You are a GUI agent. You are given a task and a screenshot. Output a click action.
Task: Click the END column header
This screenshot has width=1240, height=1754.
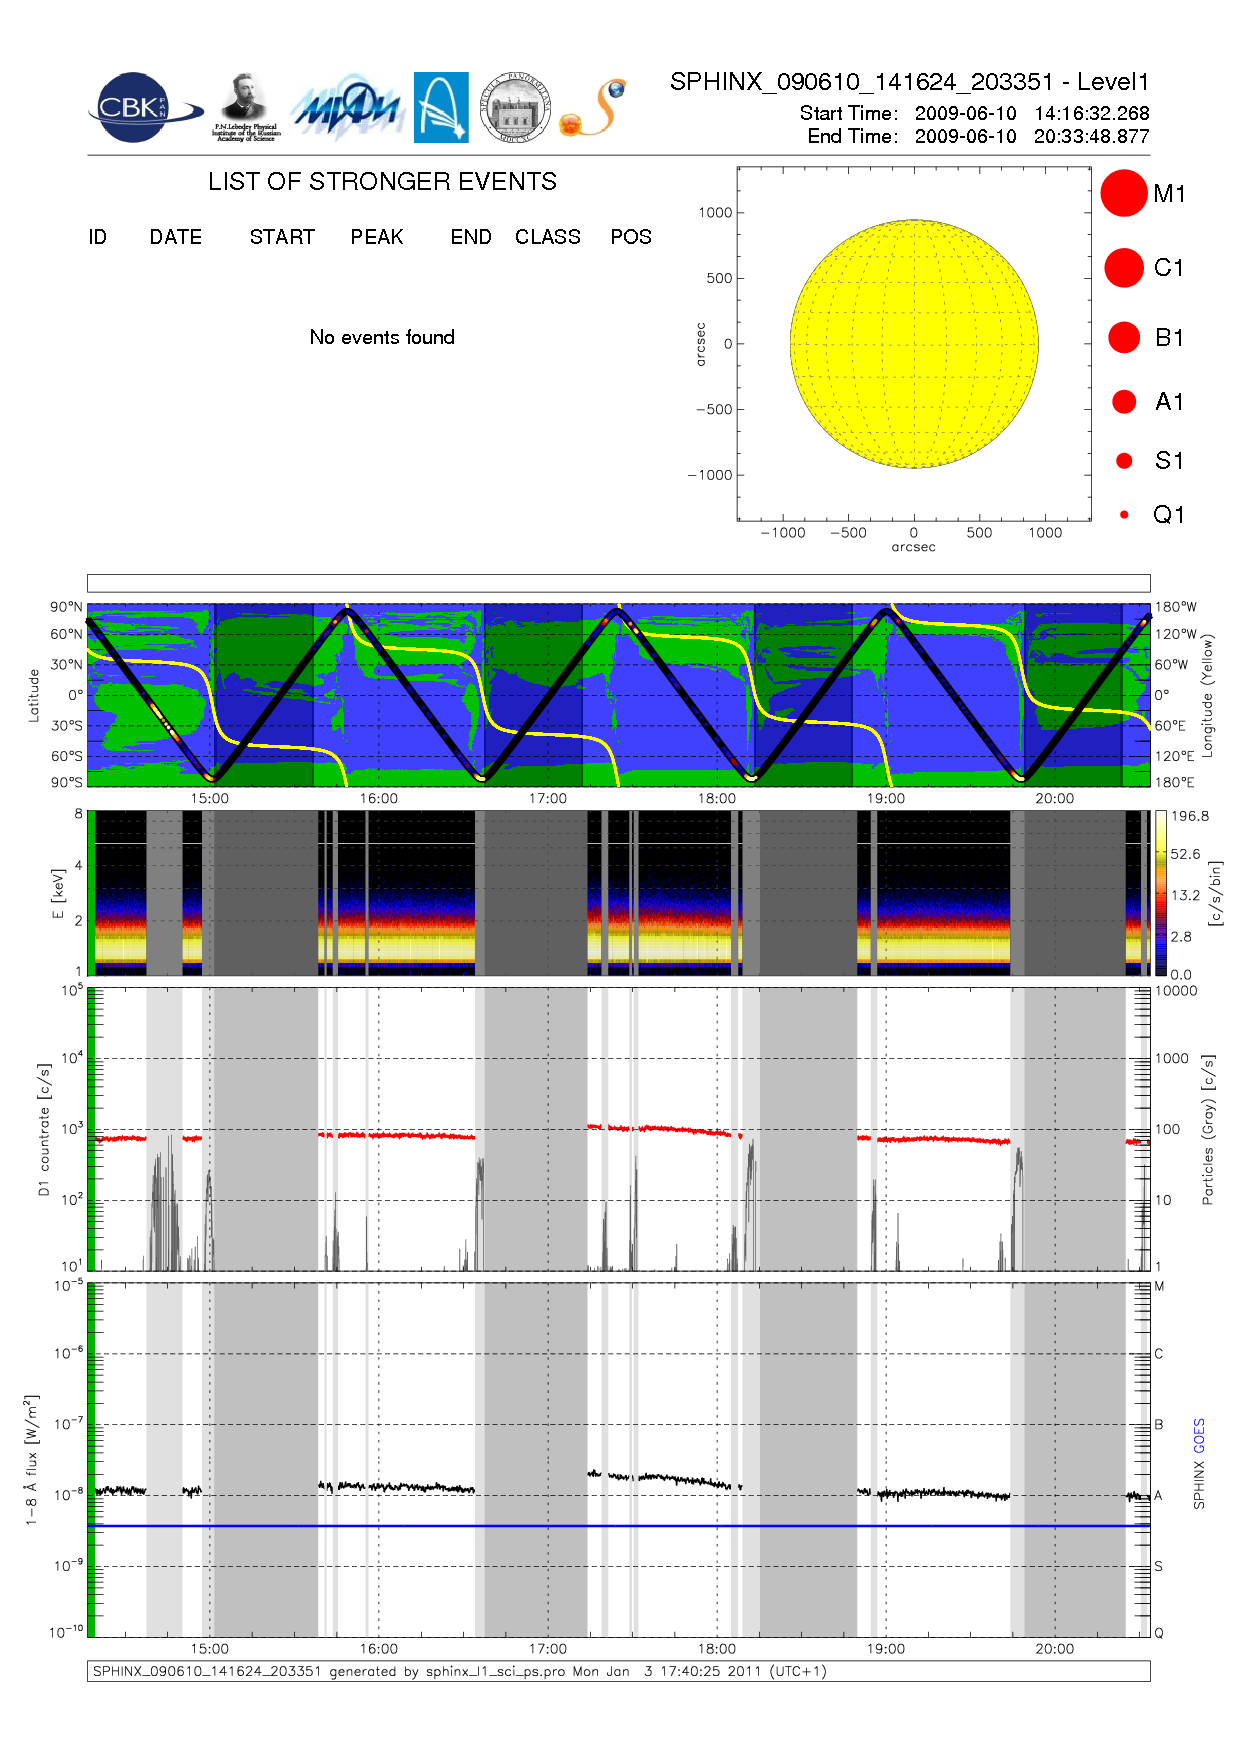pos(471,237)
